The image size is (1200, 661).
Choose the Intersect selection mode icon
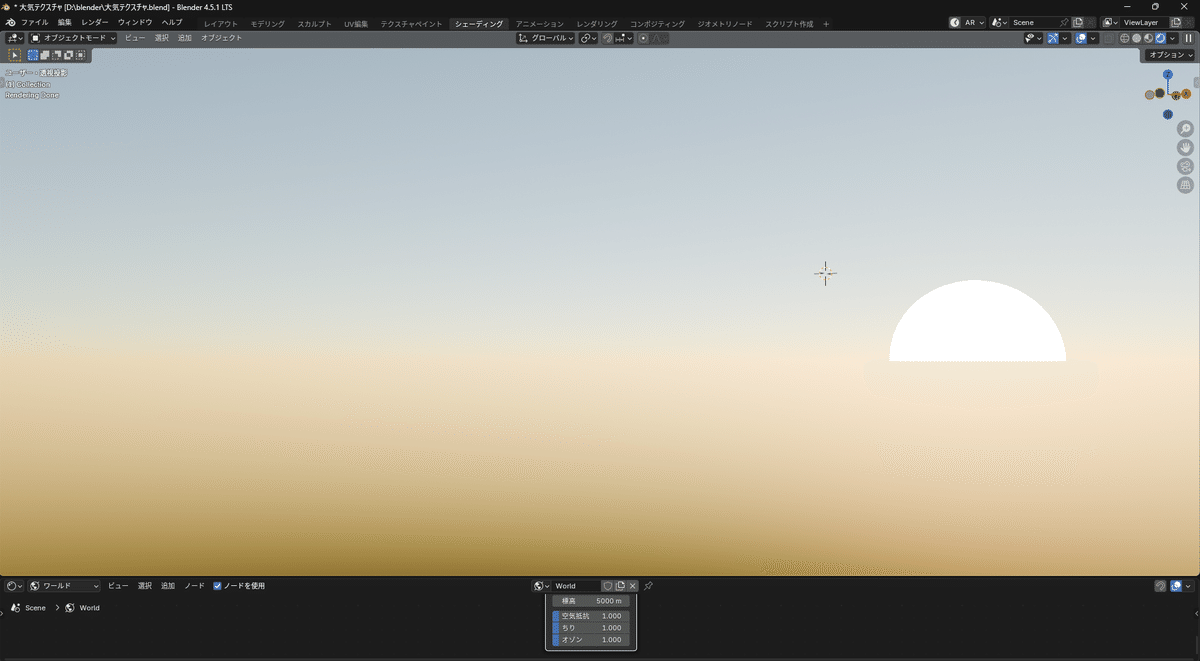(81, 55)
